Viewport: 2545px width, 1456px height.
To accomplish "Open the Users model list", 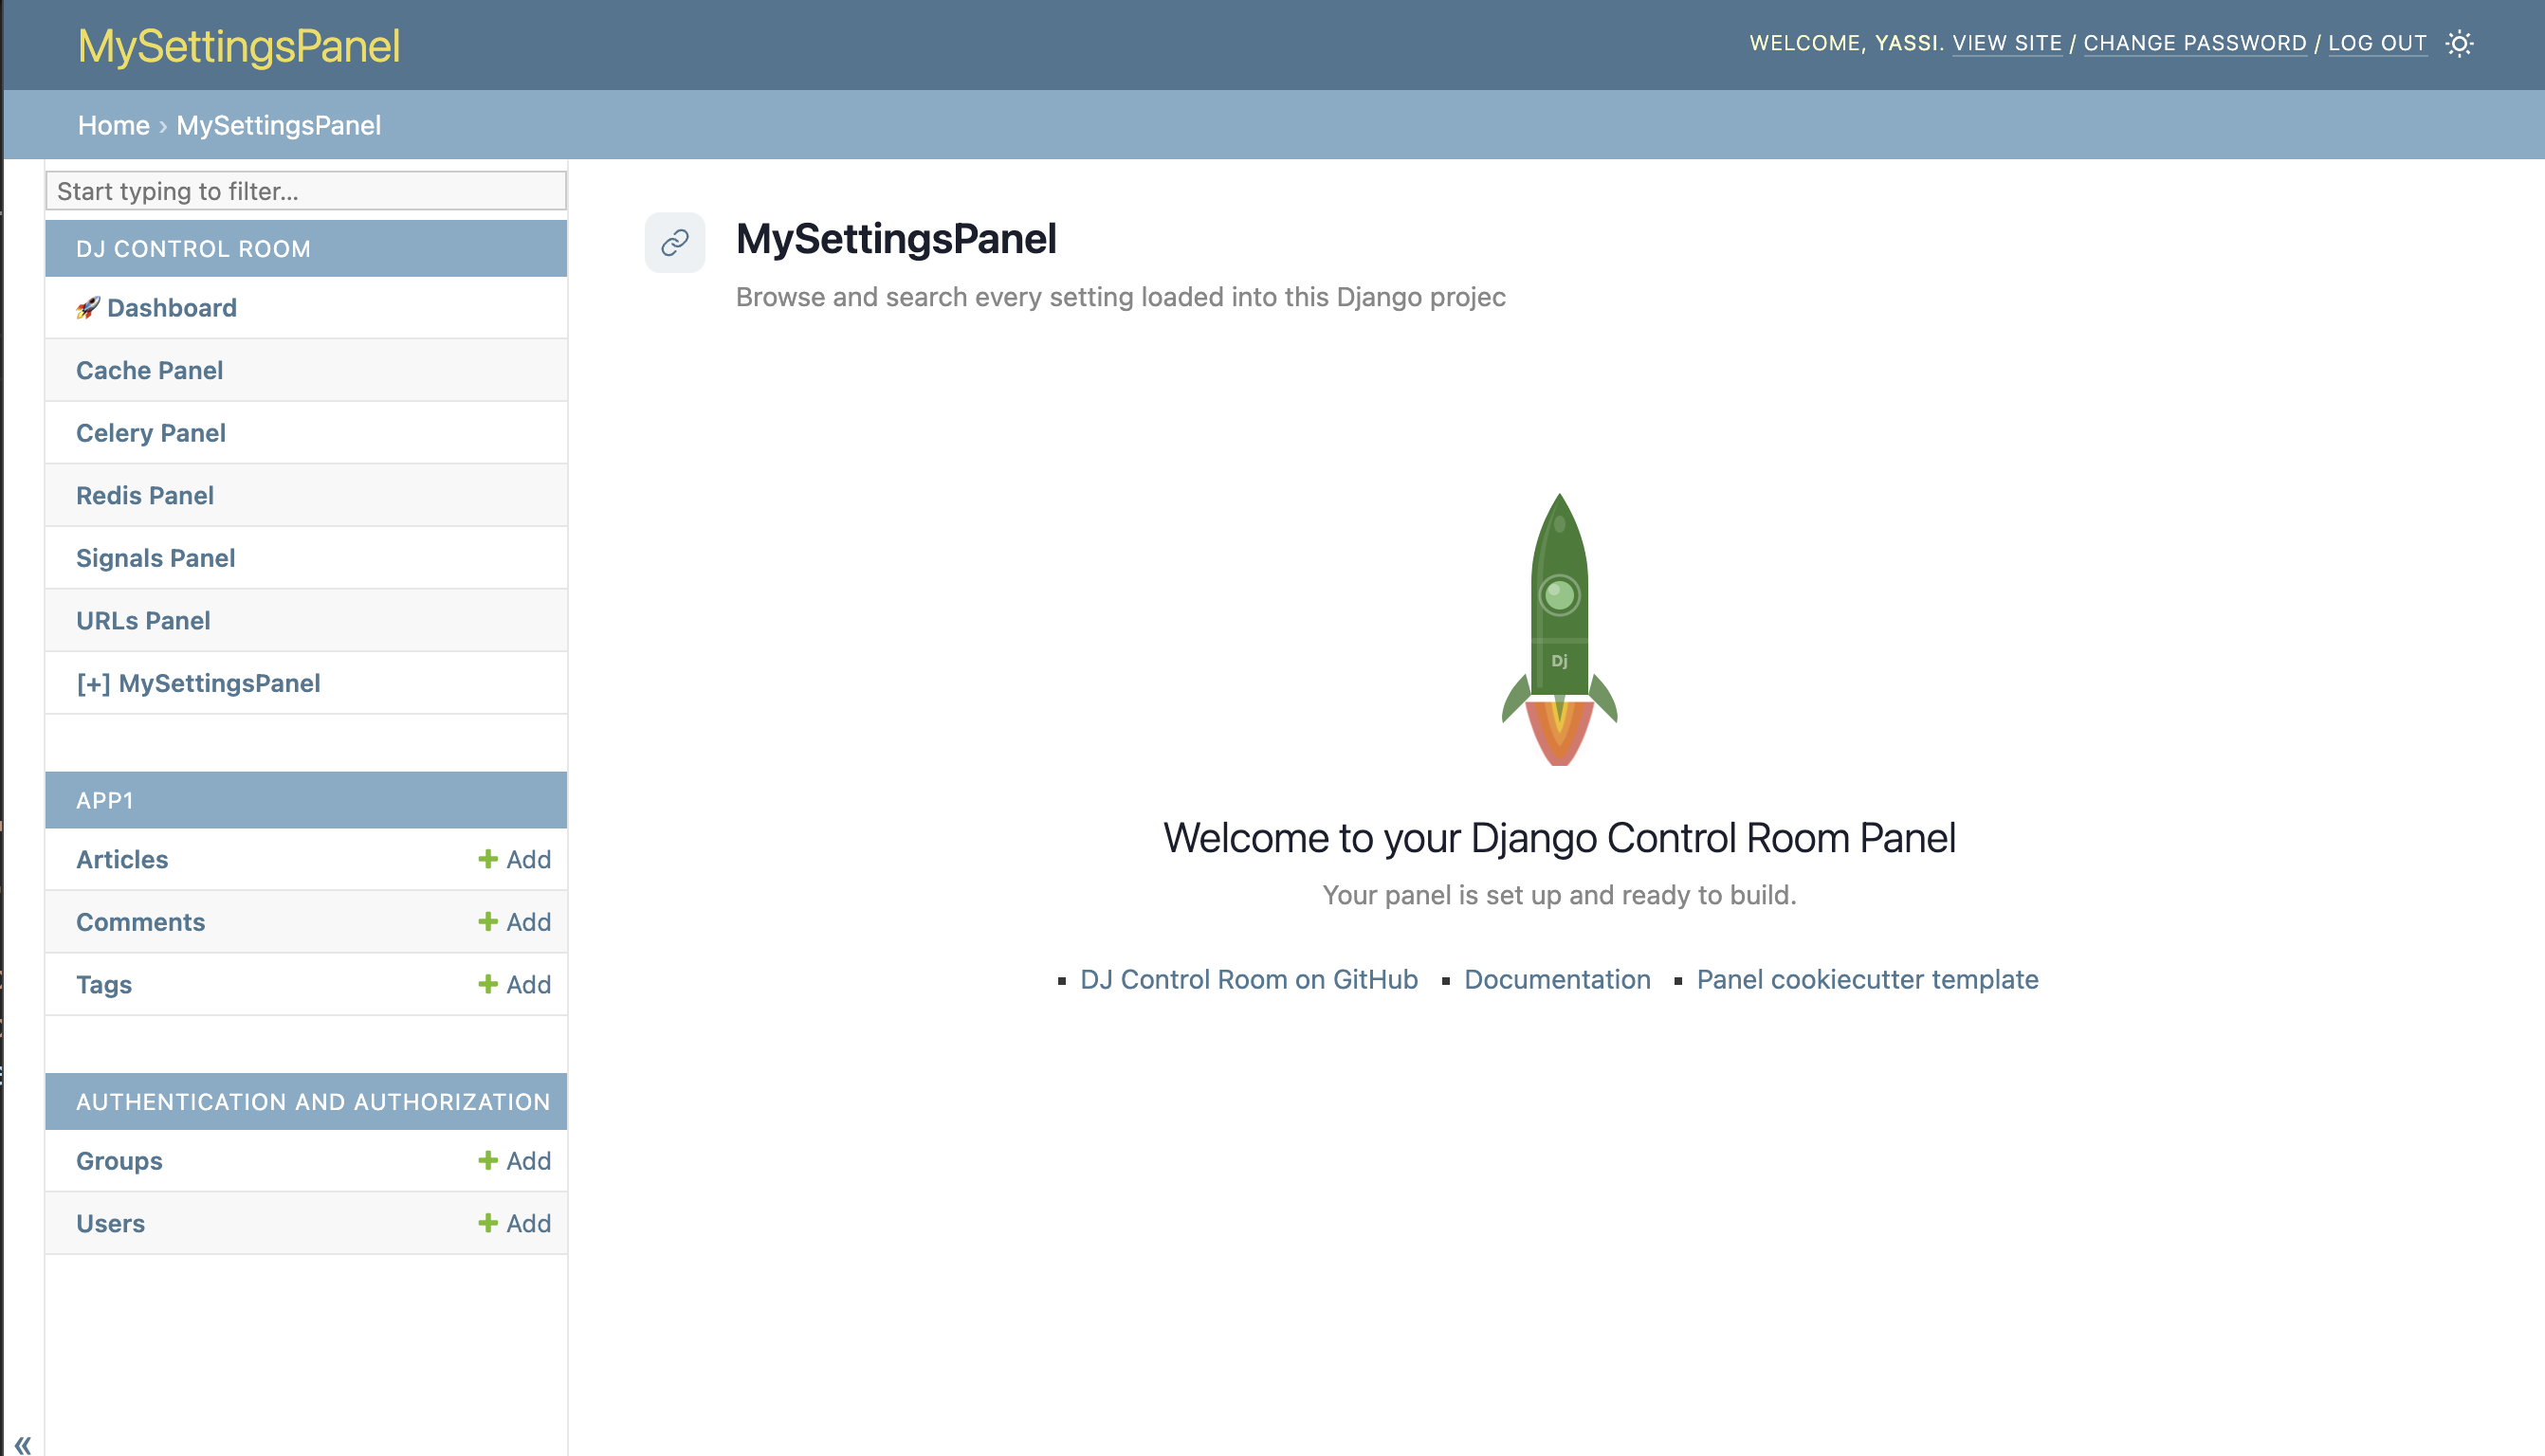I will click(x=111, y=1223).
